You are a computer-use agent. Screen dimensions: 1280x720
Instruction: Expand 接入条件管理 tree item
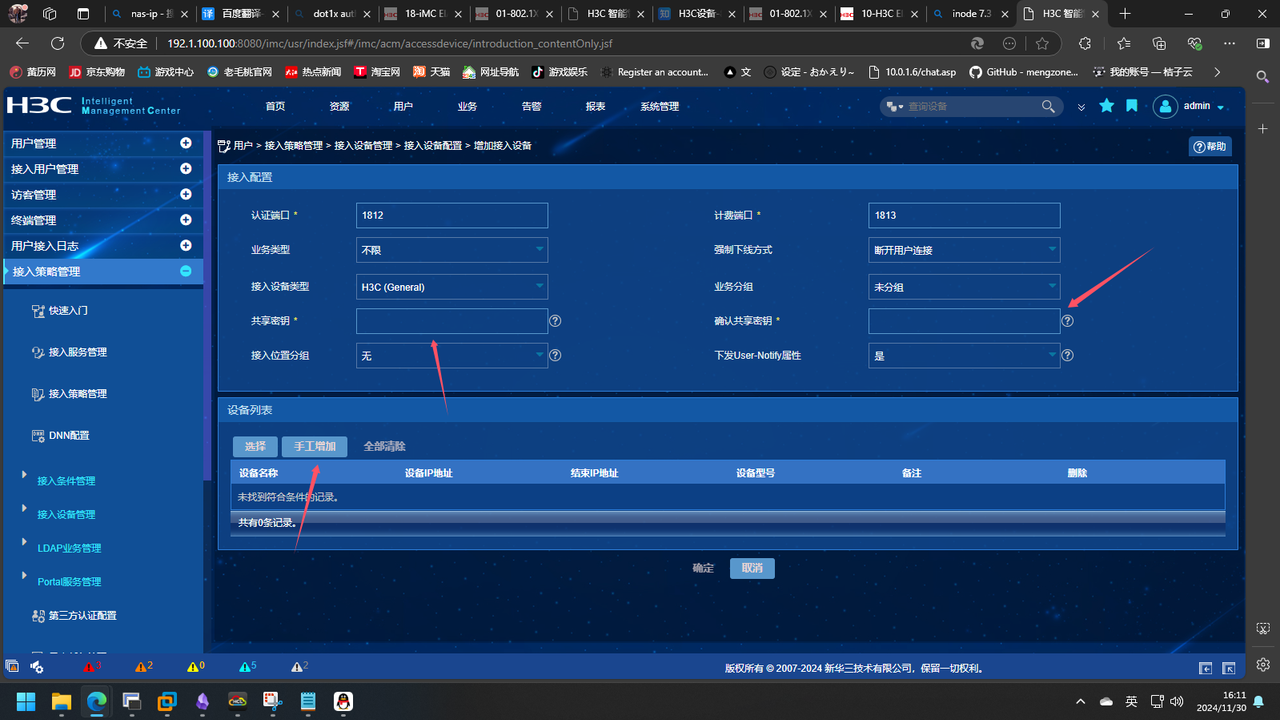[x=24, y=475]
